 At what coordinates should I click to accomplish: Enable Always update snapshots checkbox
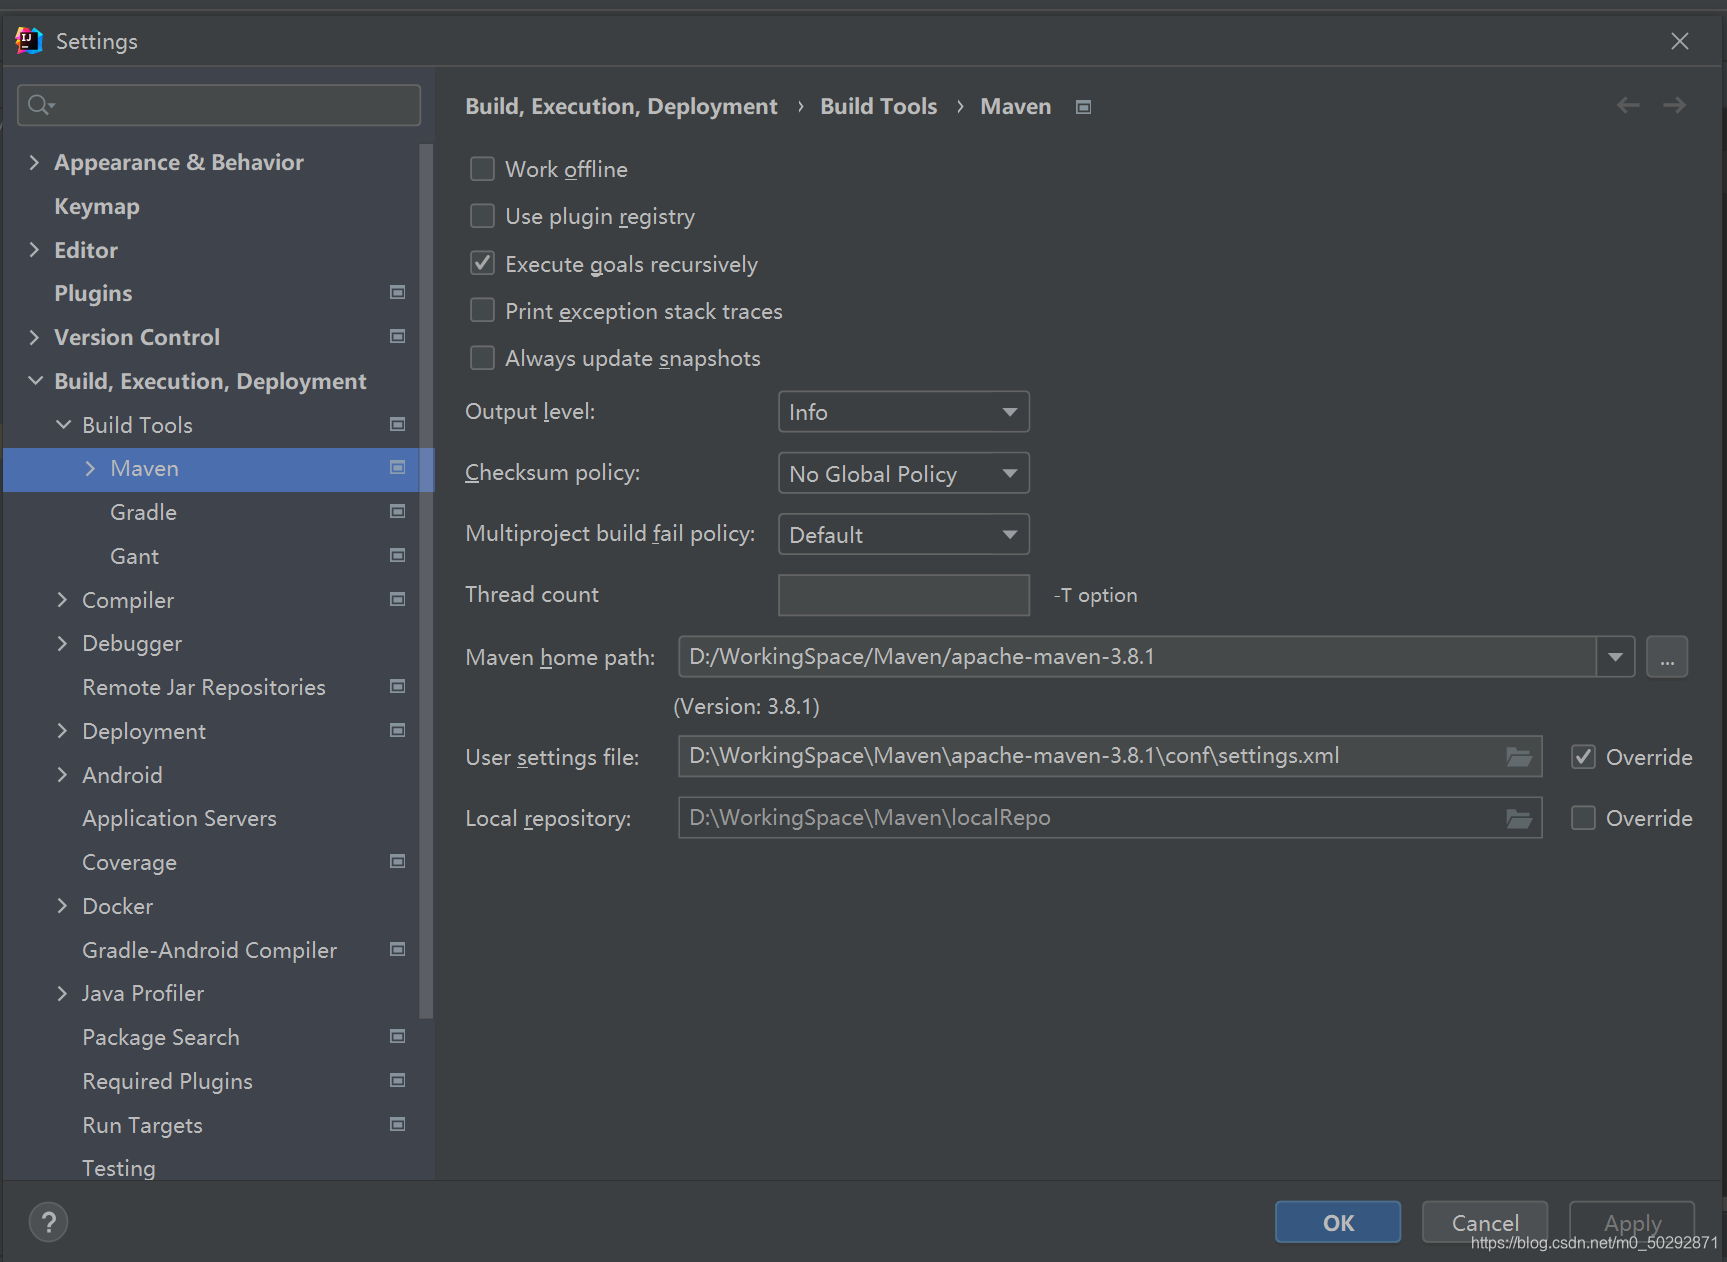coord(482,358)
